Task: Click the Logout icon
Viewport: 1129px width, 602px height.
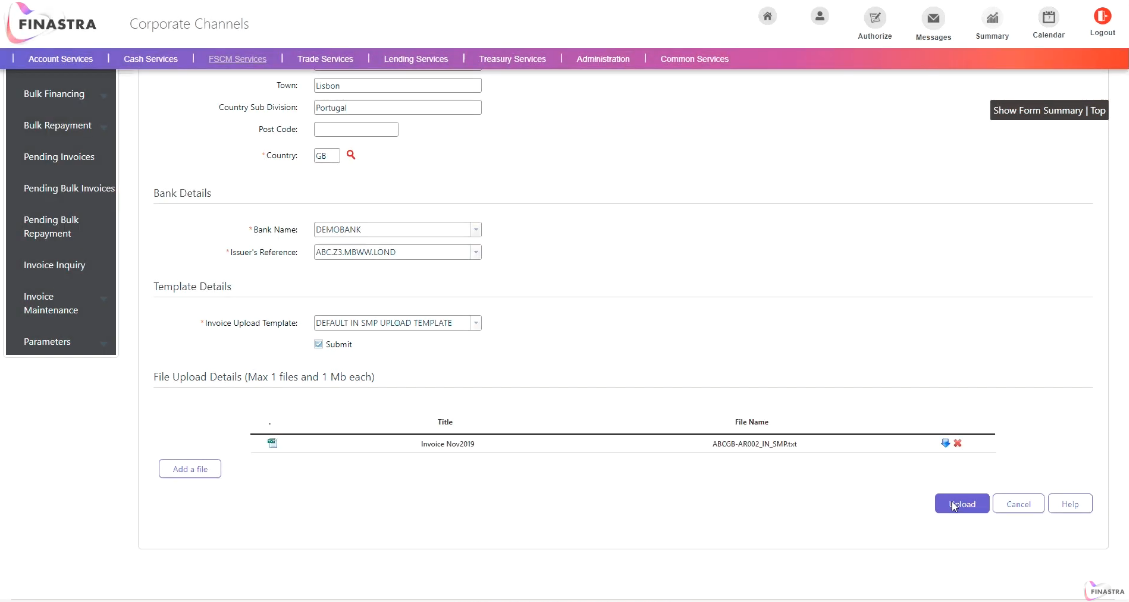Action: pyautogui.click(x=1102, y=16)
